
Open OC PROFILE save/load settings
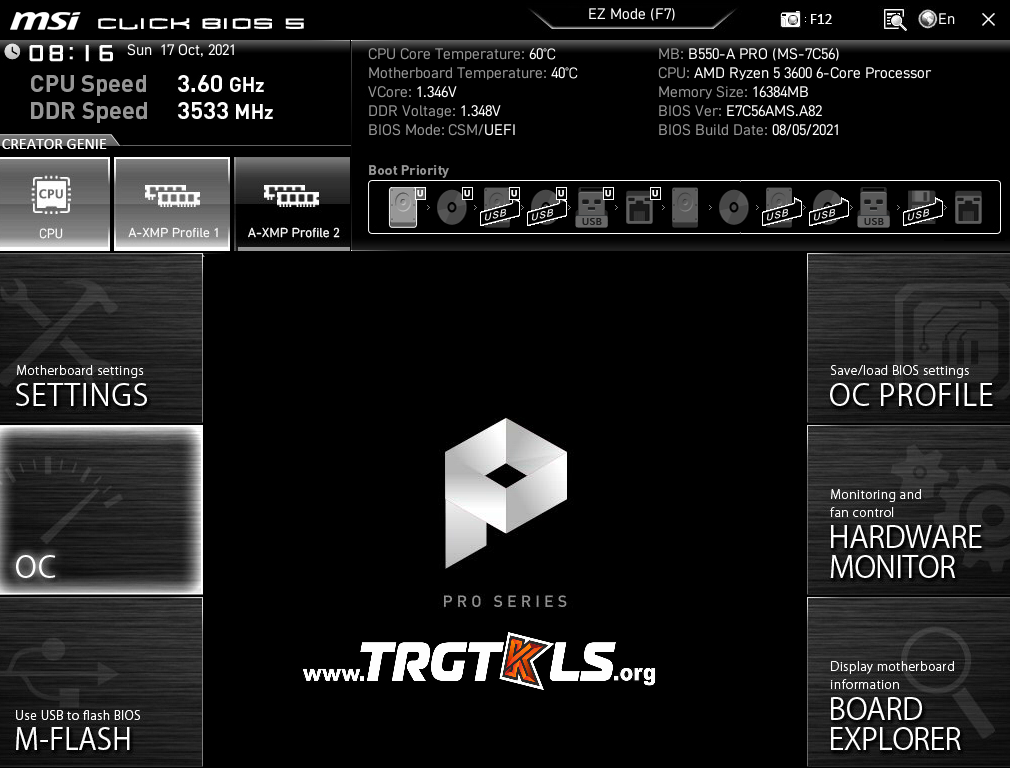[908, 338]
